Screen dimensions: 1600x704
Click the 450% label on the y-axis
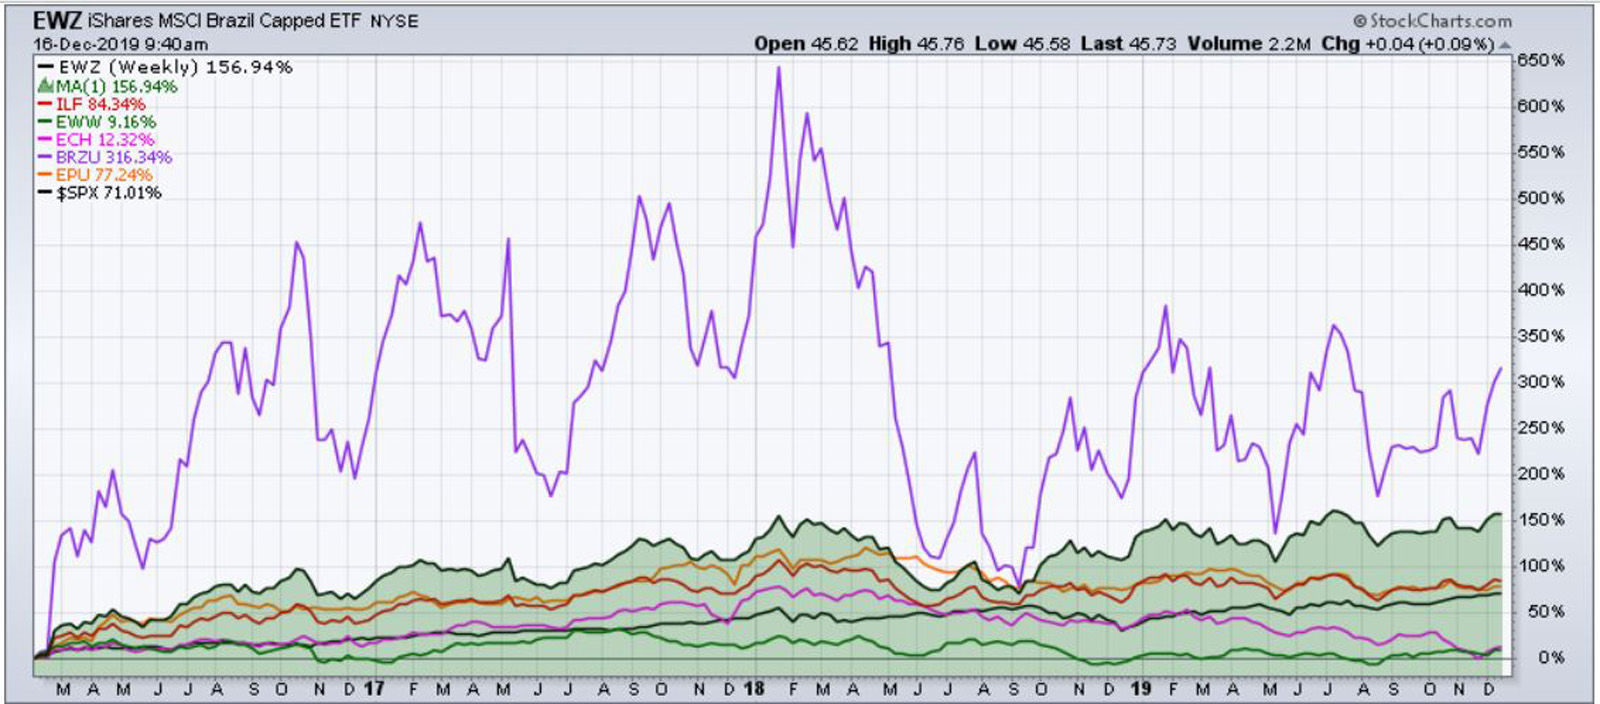click(1540, 244)
